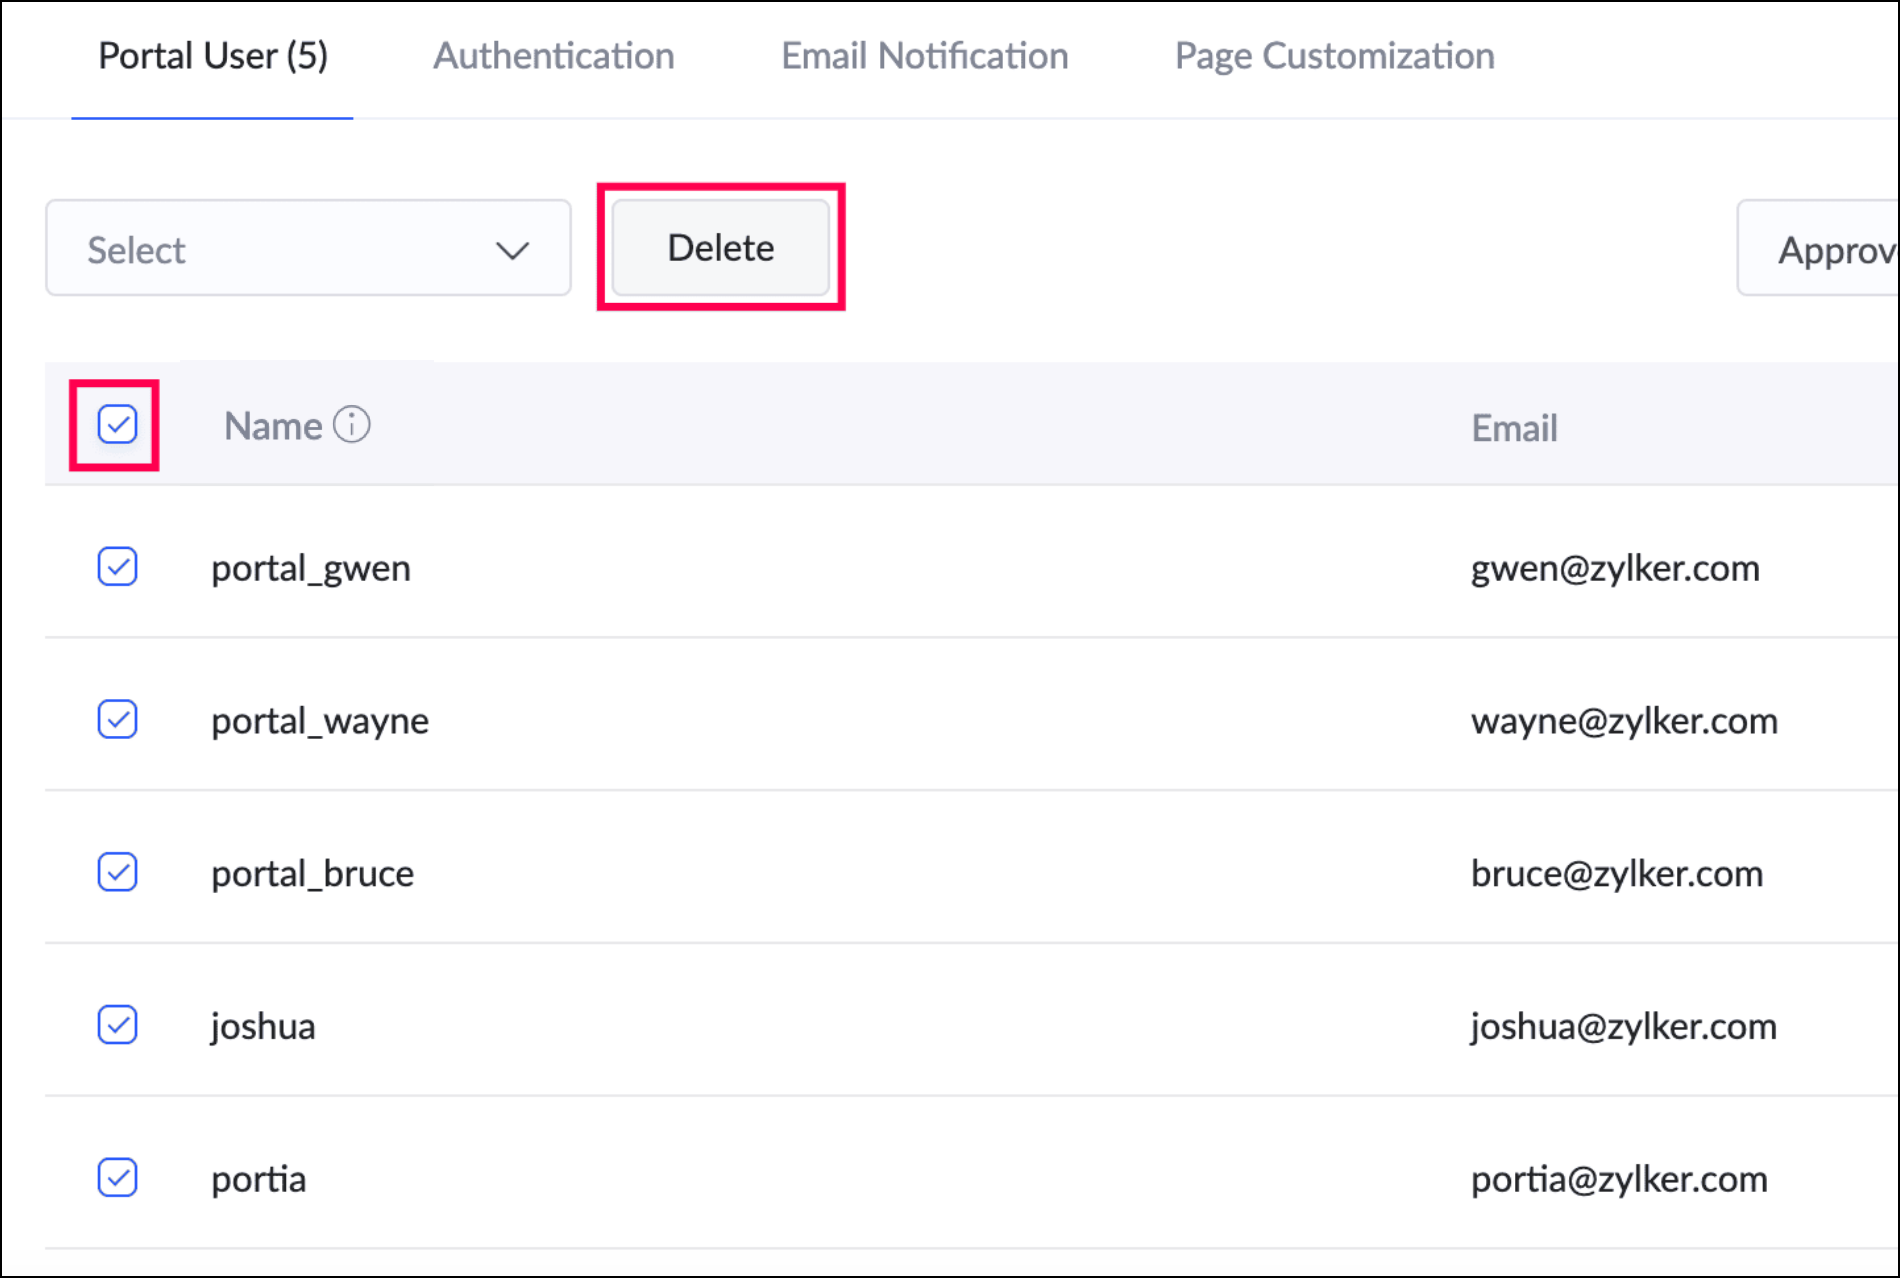This screenshot has width=1900, height=1278.
Task: Click the wayne@zylker.com email
Action: pyautogui.click(x=1623, y=721)
